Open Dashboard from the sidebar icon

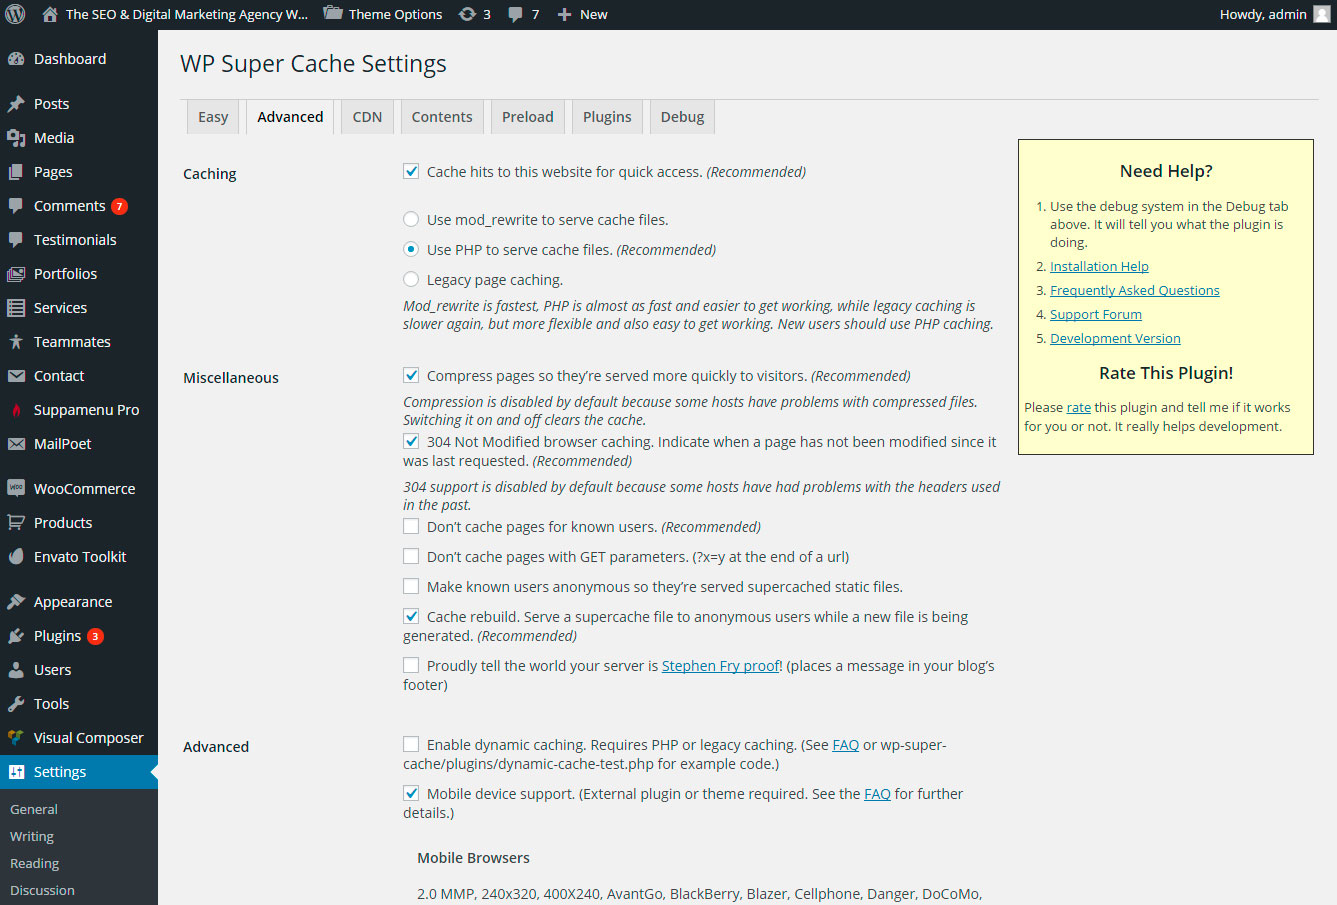tap(16, 59)
